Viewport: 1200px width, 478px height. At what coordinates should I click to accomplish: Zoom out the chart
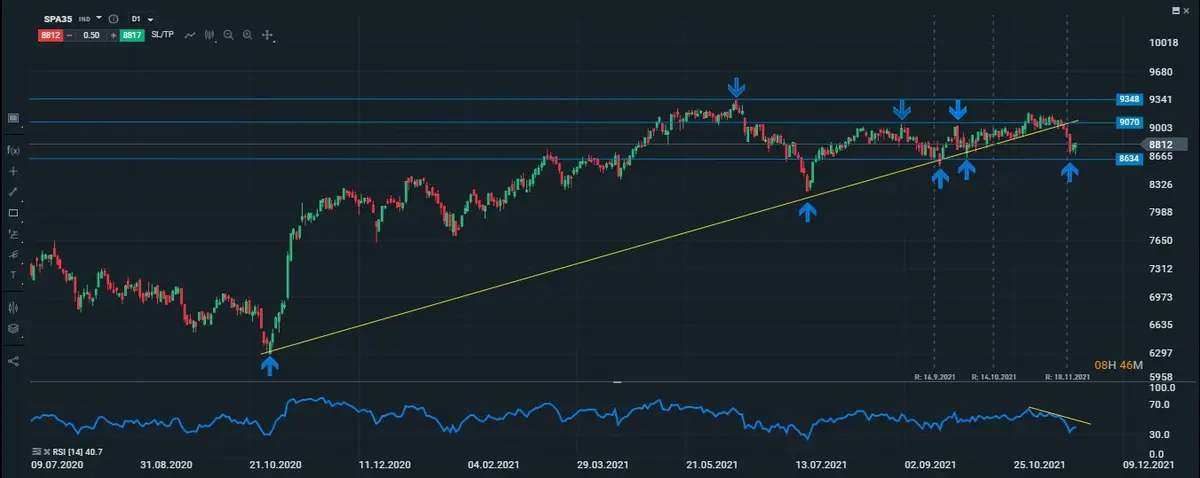click(x=229, y=35)
